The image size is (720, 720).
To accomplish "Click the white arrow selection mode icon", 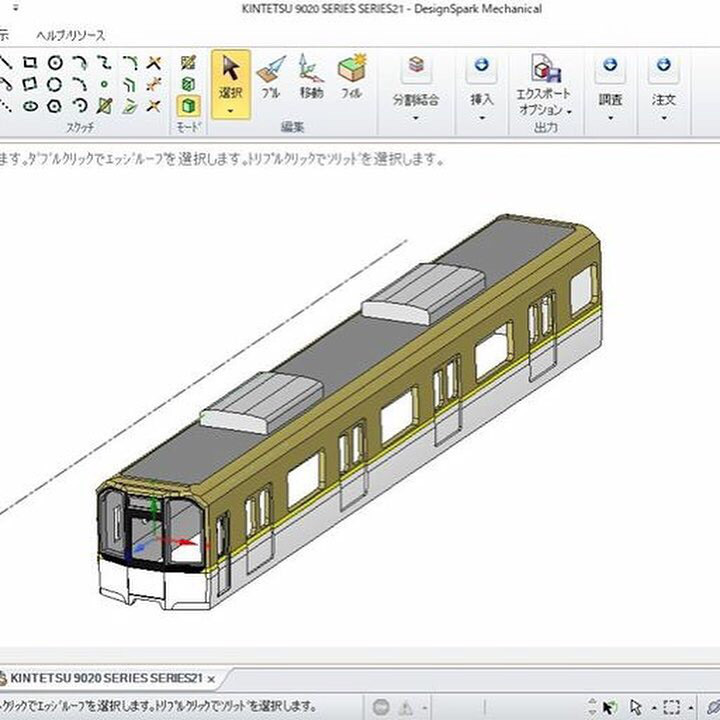I will pyautogui.click(x=636, y=708).
